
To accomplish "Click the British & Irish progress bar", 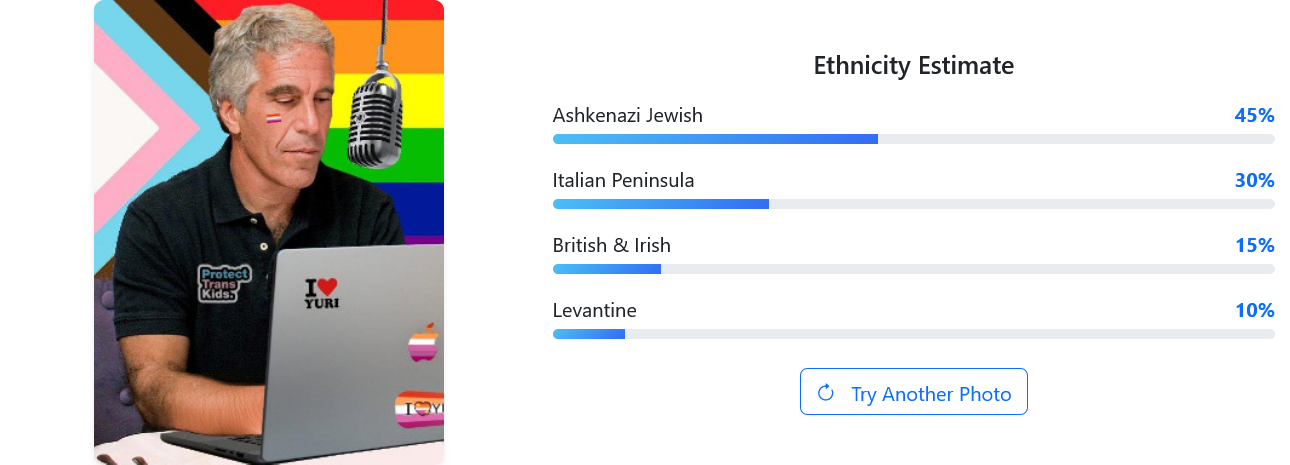I will tap(913, 269).
